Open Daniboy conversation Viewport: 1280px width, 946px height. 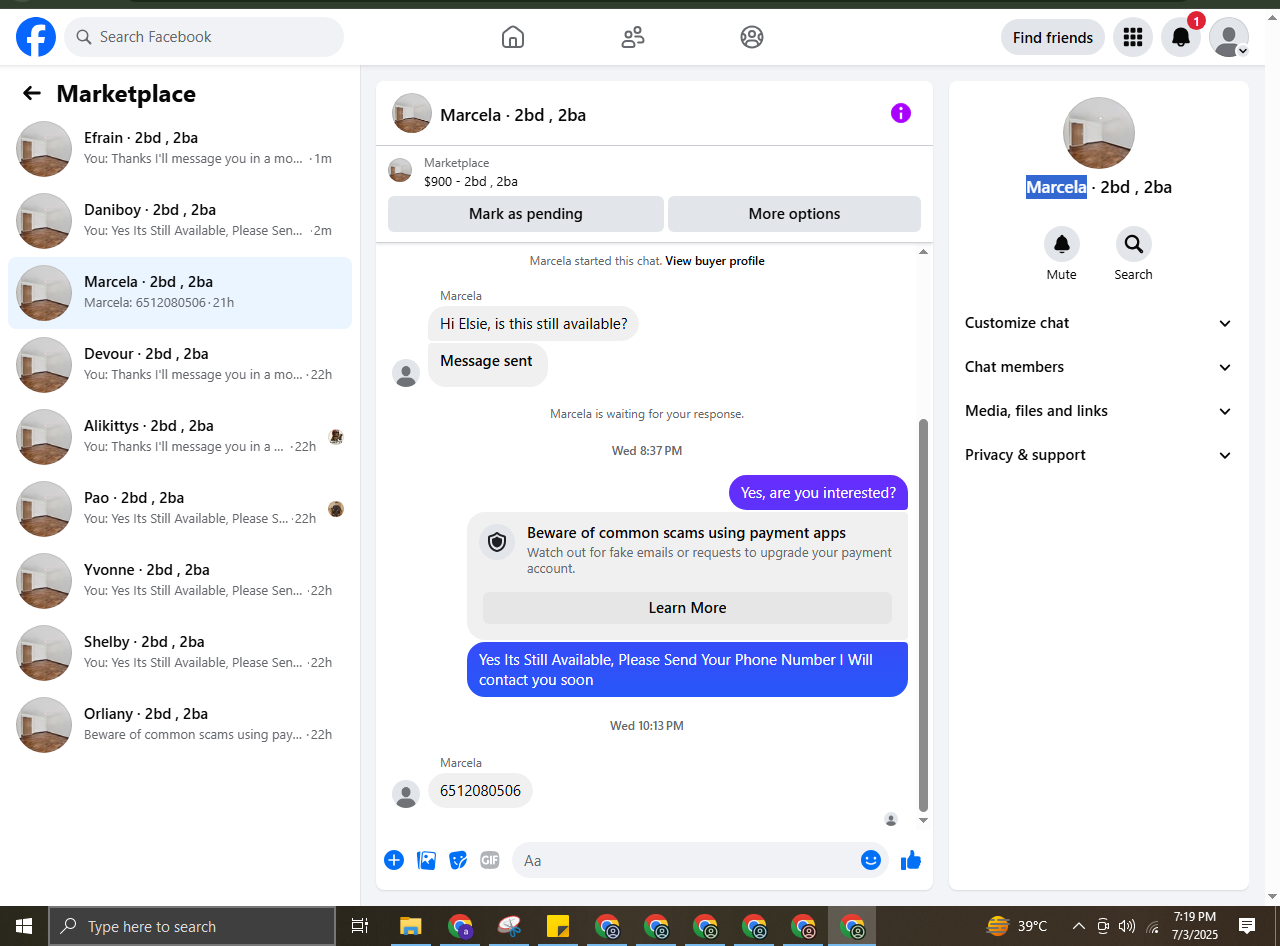point(180,221)
